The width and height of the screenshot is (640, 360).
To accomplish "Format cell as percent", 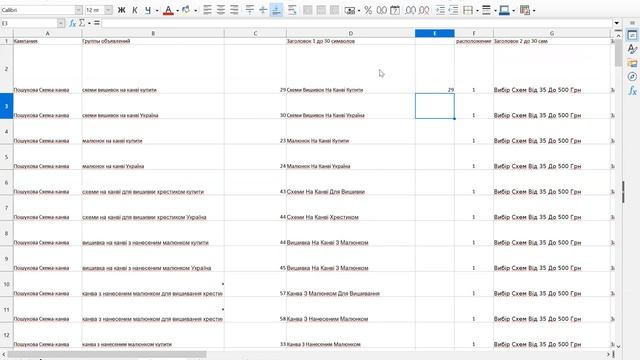I will (x=368, y=10).
